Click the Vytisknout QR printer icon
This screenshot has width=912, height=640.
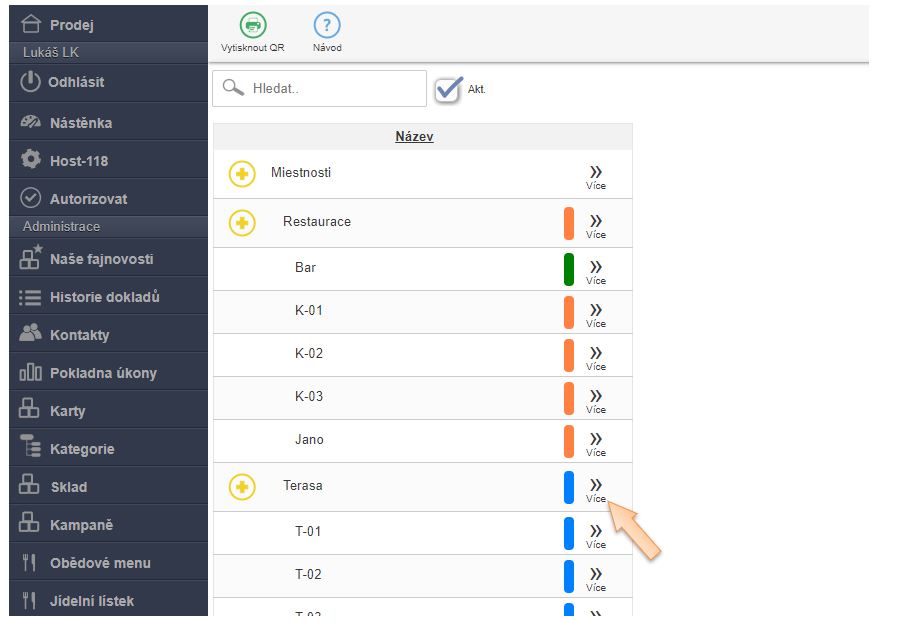point(252,26)
